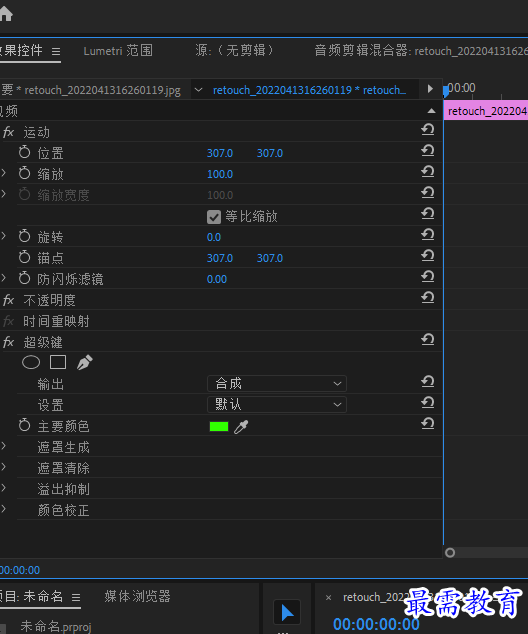Select the Selection tool arrow
The height and width of the screenshot is (634, 528).
point(287,613)
